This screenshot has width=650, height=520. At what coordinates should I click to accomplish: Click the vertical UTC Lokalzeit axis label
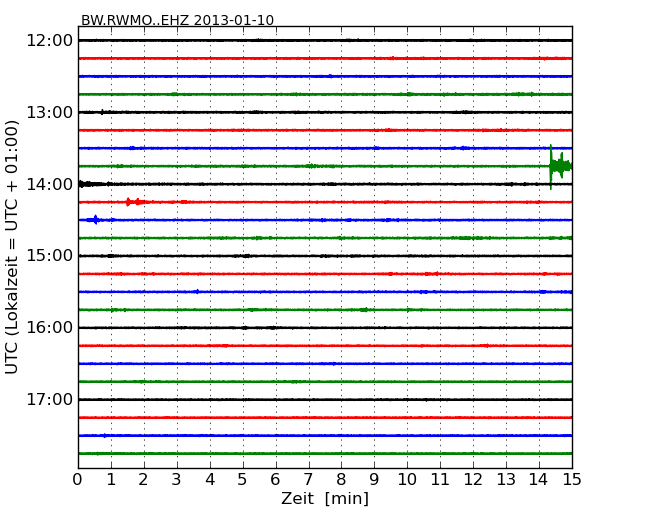point(12,247)
